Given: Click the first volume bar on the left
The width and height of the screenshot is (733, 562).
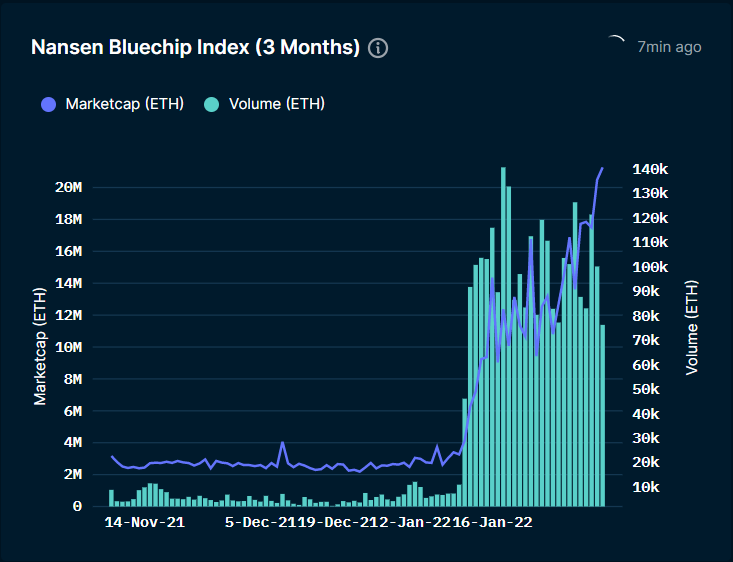Looking at the screenshot, I should [x=111, y=498].
